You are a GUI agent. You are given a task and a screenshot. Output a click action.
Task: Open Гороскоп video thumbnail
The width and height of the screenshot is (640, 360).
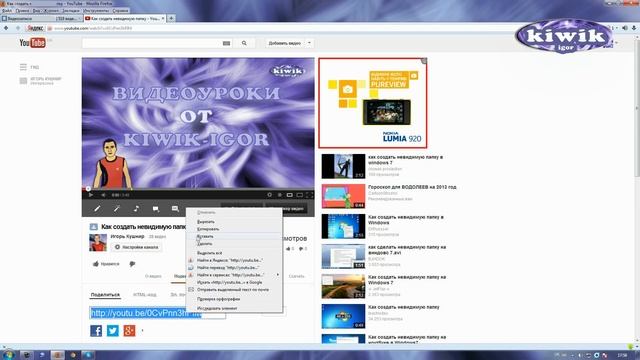343,196
